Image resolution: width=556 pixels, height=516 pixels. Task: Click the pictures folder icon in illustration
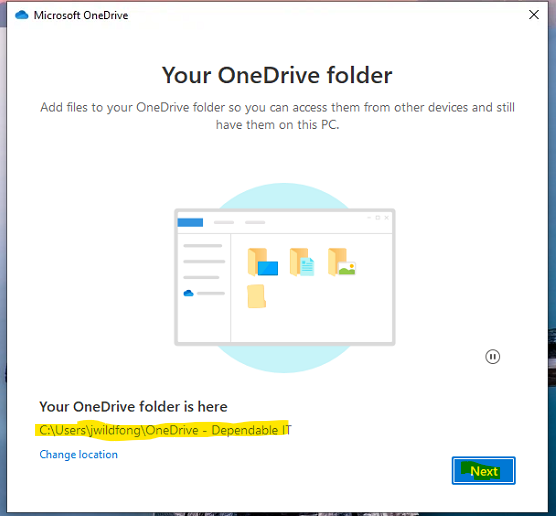[341, 262]
